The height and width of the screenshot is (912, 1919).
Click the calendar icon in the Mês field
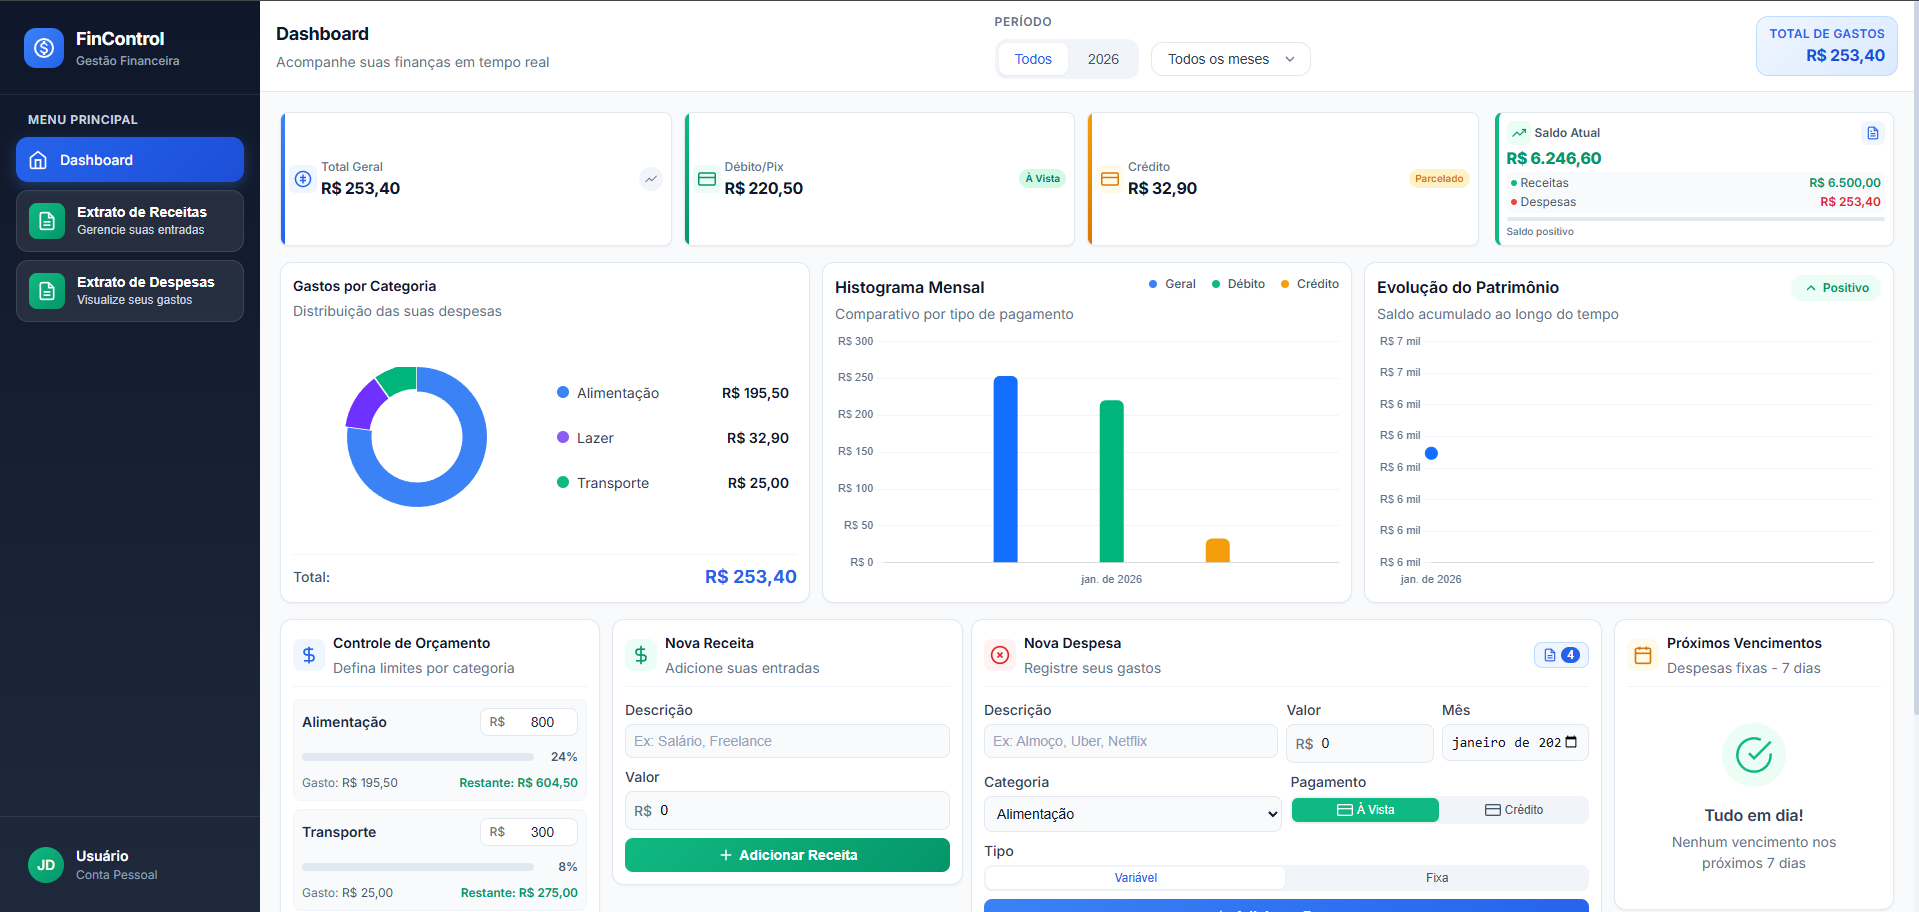[x=1571, y=742]
